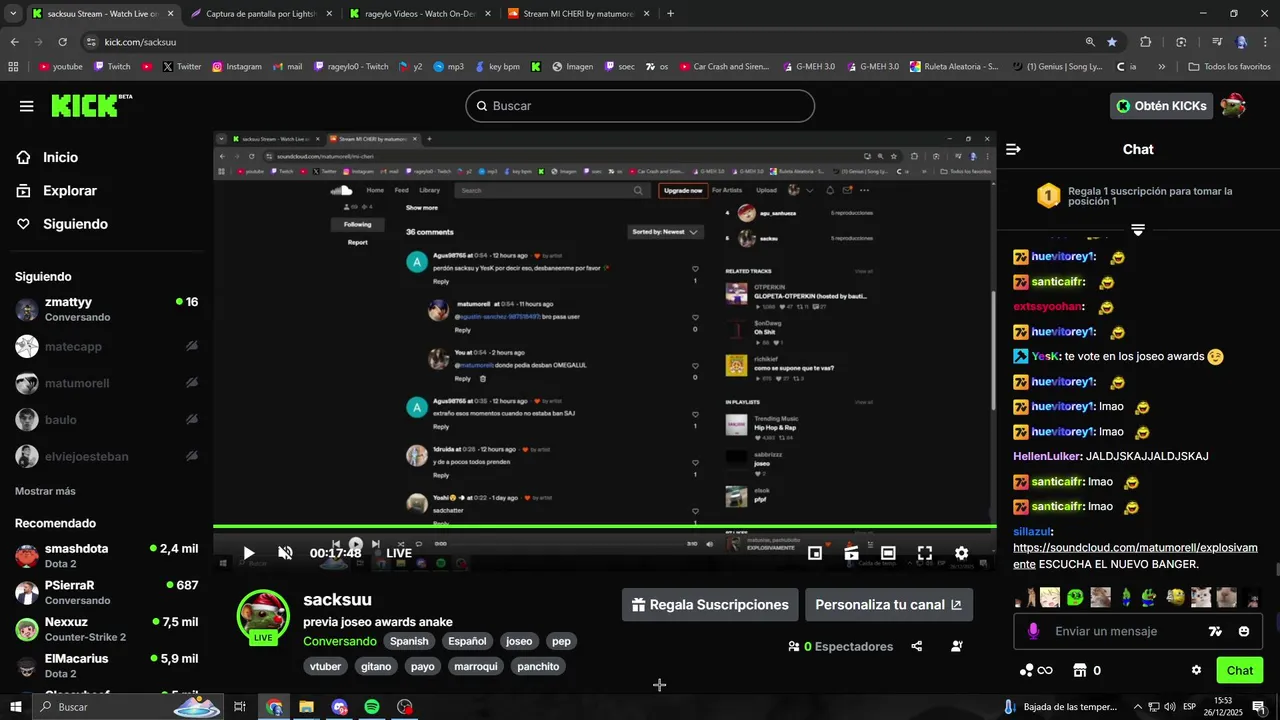Open matecapp followed channel

tap(106, 346)
